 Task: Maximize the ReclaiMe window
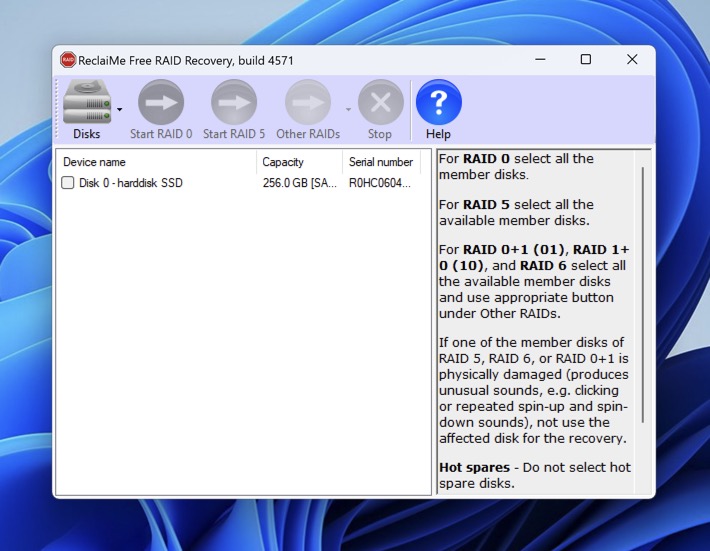[x=585, y=60]
